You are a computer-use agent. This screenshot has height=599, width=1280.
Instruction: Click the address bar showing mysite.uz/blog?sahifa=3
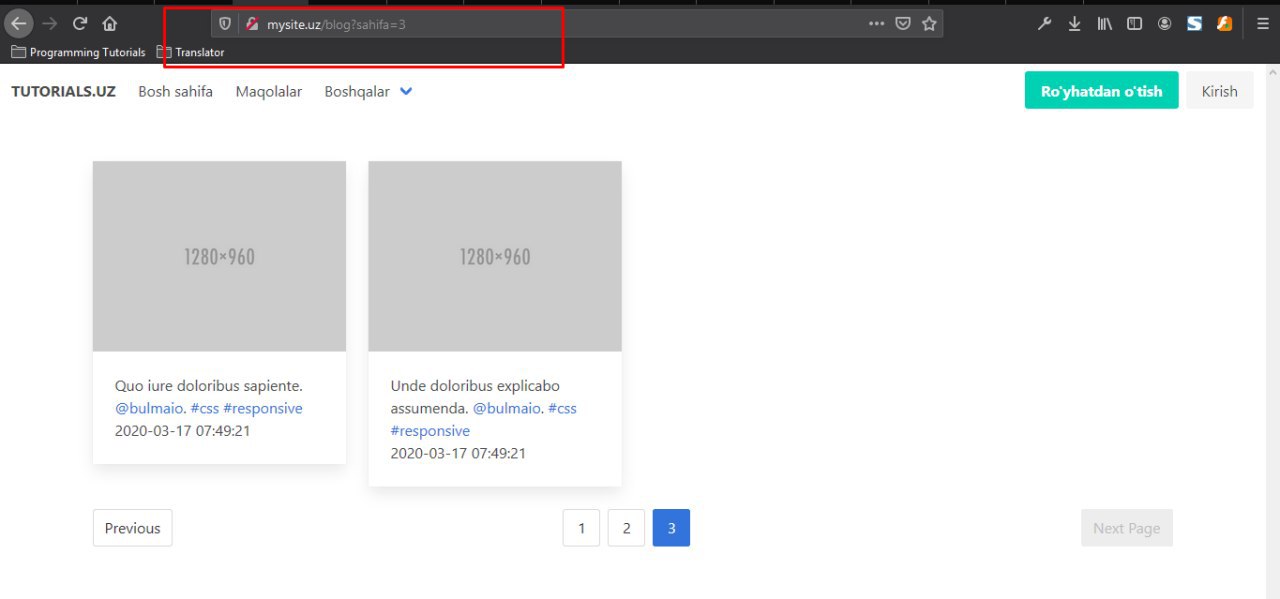coord(576,24)
